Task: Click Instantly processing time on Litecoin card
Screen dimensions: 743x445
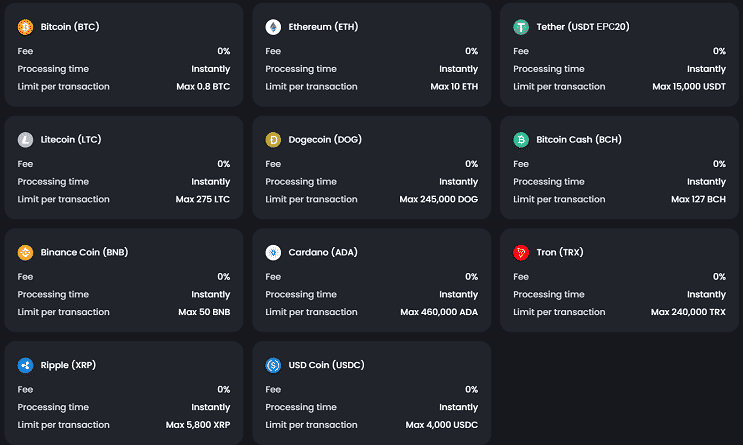Action: [211, 182]
